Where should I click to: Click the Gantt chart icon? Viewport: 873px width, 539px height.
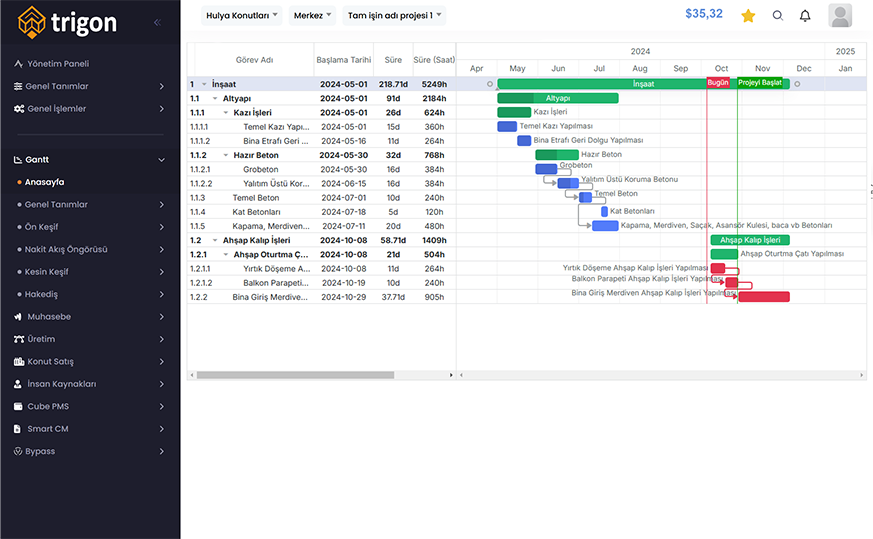click(18, 160)
